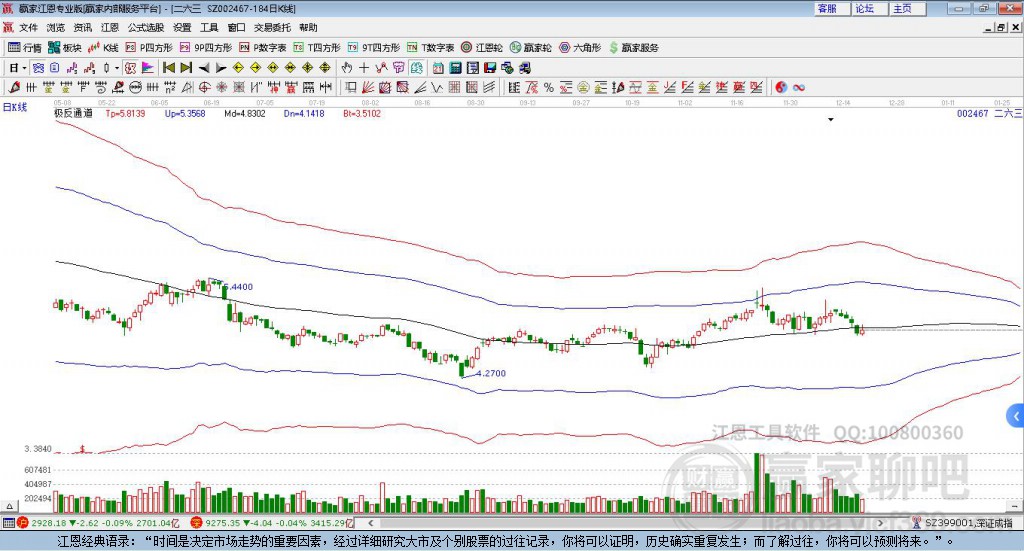Select the hand pan tool
Screen dimensions: 1024x551
tap(347, 68)
